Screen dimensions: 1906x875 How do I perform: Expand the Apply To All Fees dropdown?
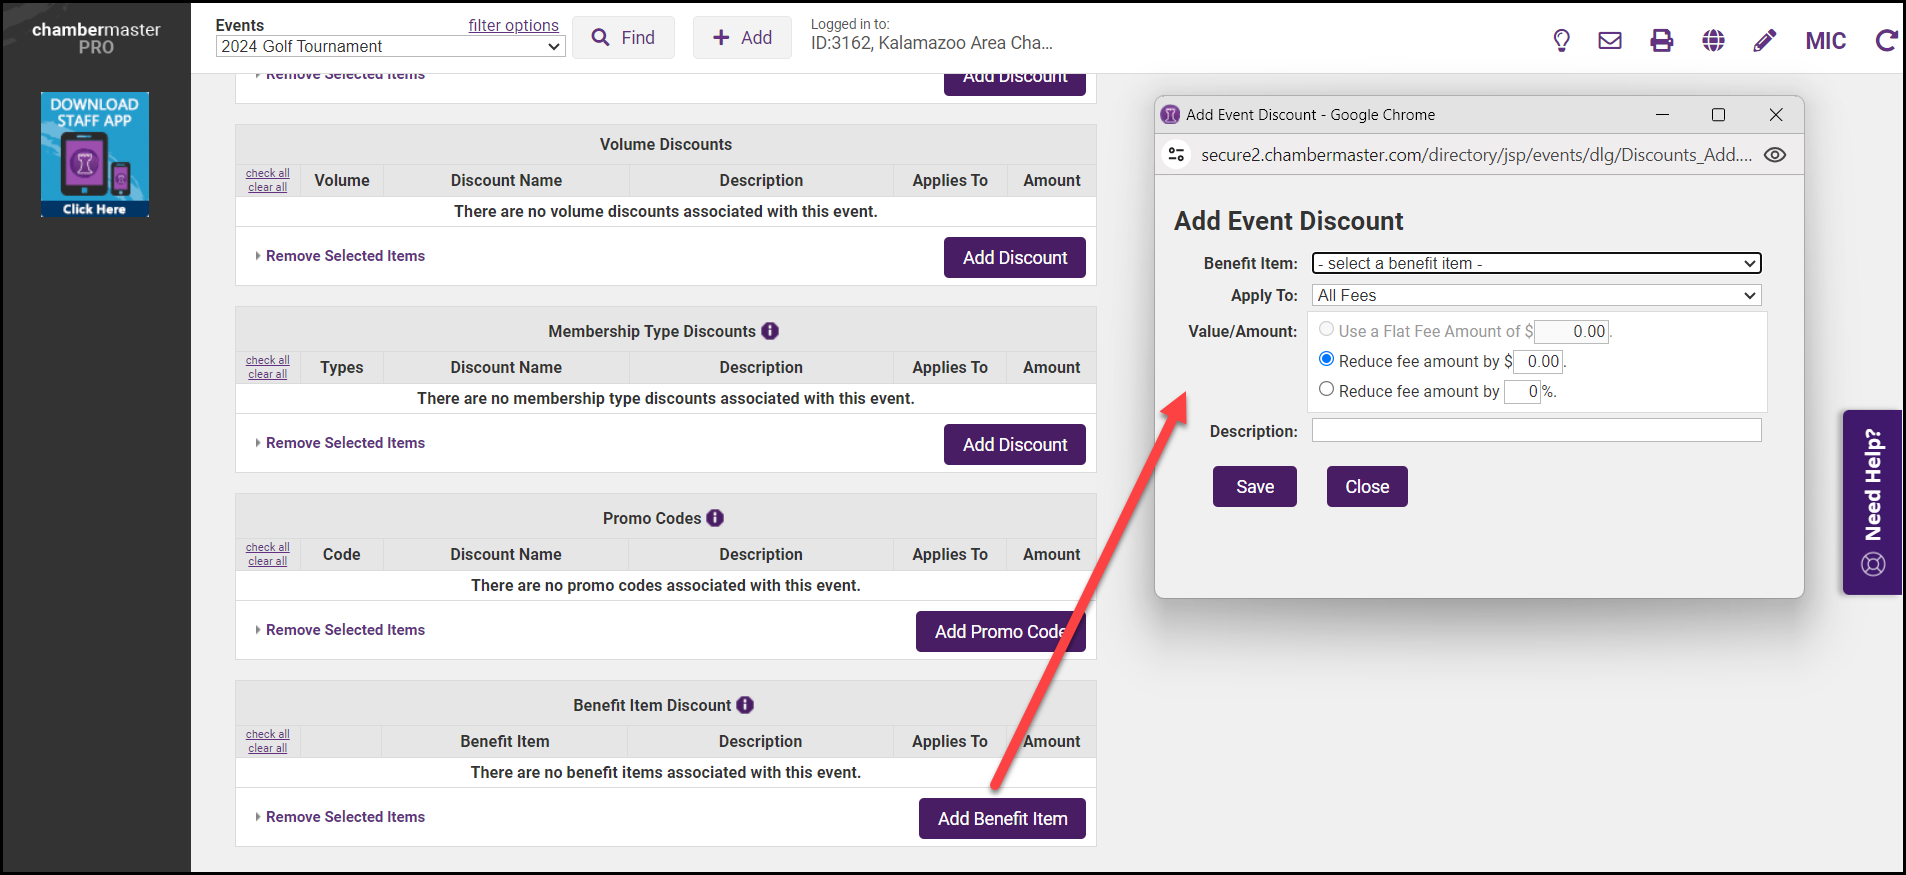click(x=1536, y=295)
